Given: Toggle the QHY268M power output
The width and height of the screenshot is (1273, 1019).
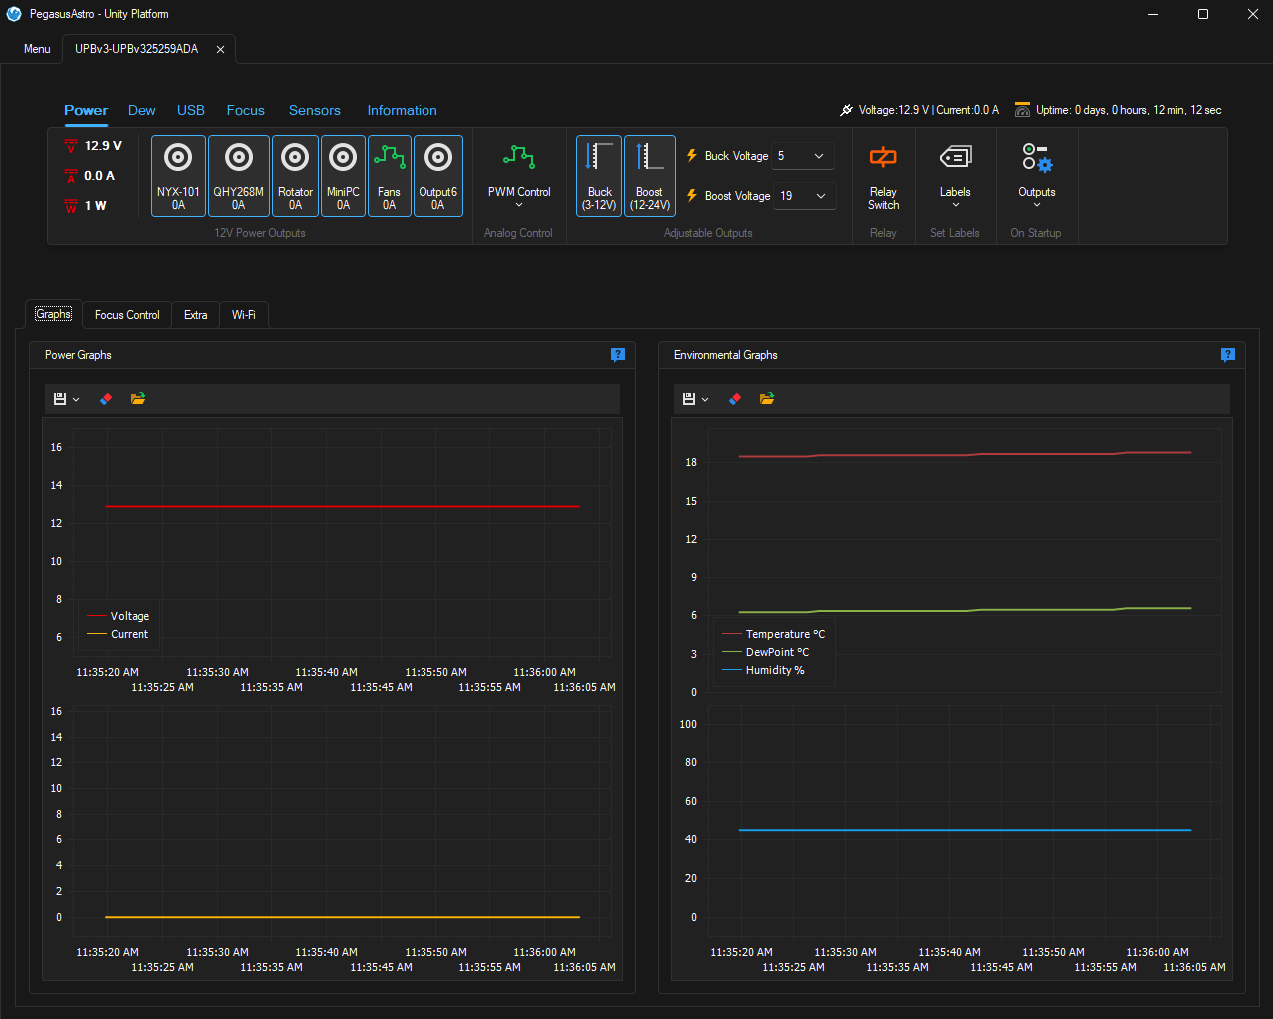Looking at the screenshot, I should 238,175.
